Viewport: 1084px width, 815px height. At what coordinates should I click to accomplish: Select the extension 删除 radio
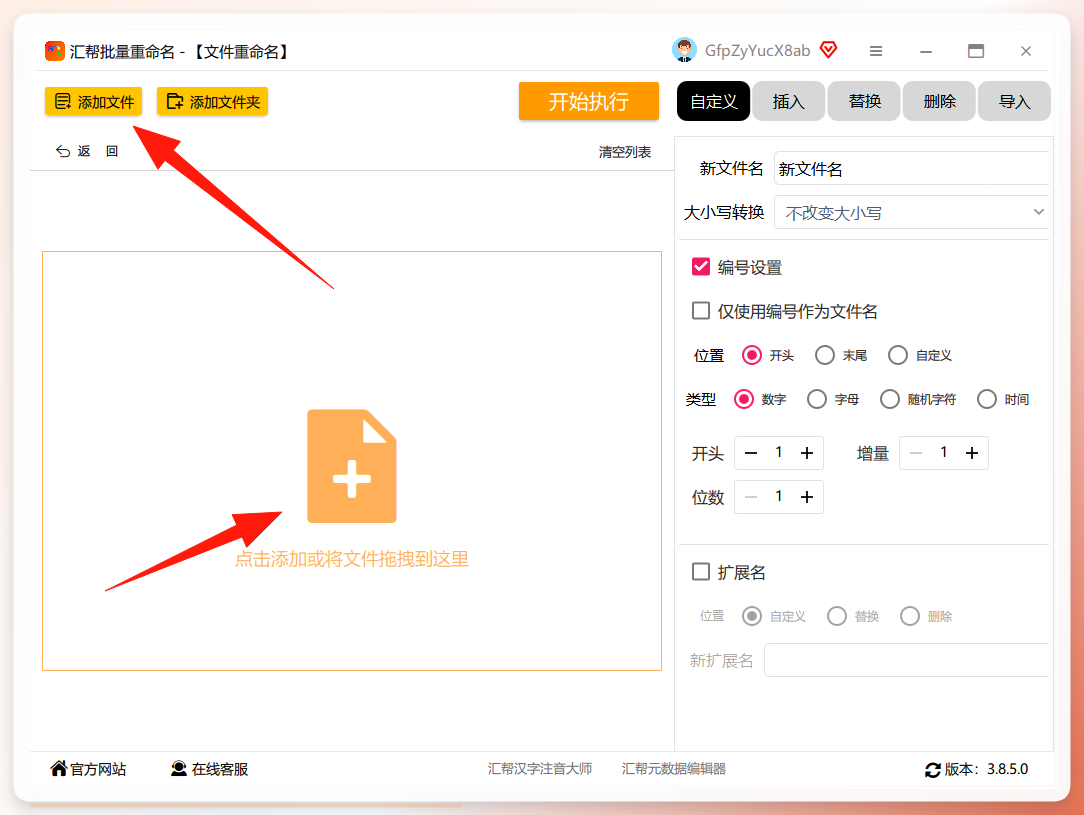click(910, 616)
